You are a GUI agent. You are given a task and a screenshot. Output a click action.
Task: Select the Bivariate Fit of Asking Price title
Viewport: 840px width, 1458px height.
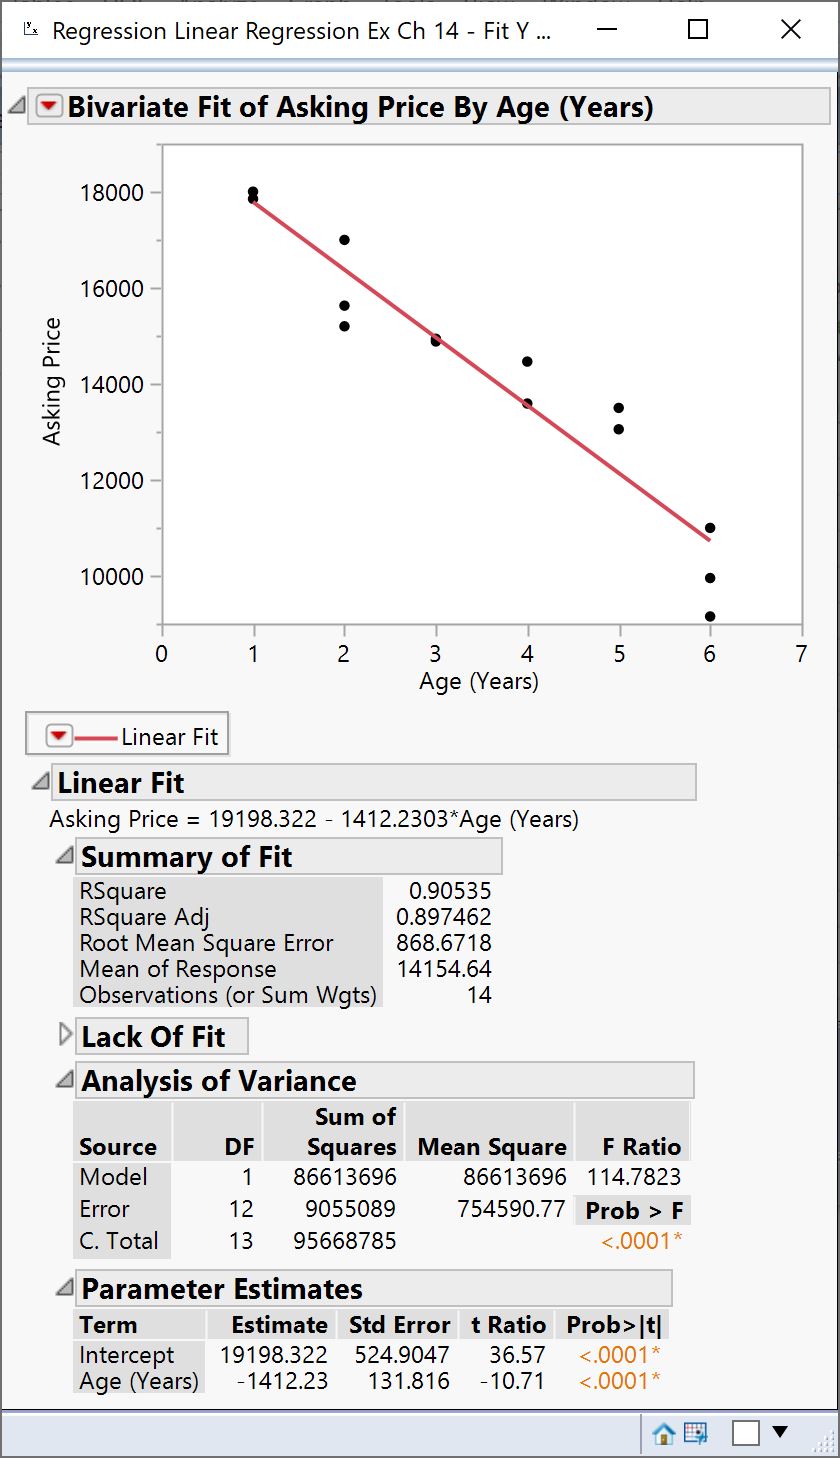coord(360,107)
